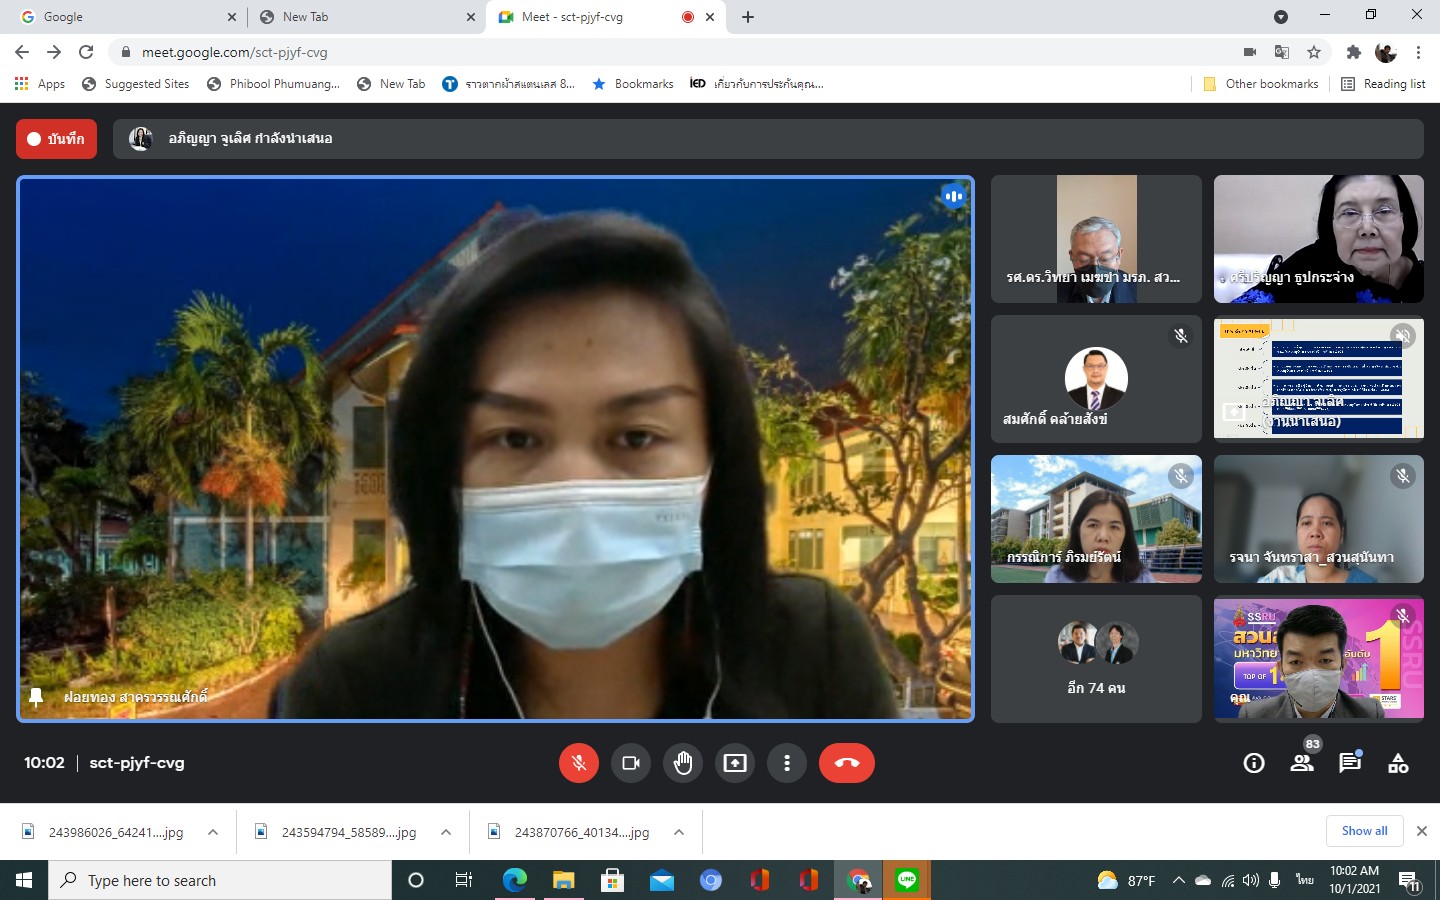Screen dimensions: 1440x900
Task: Click the tile showing 74 more people
Action: coord(1096,659)
